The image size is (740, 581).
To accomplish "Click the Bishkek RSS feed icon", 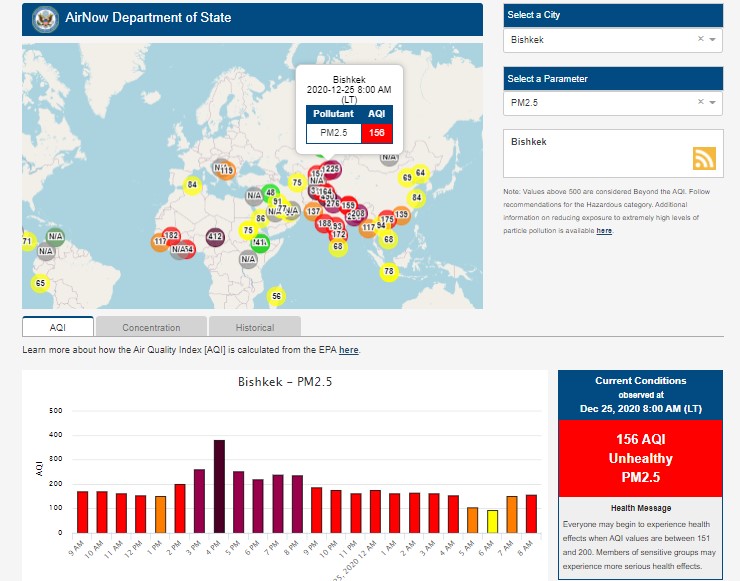I will click(x=705, y=158).
